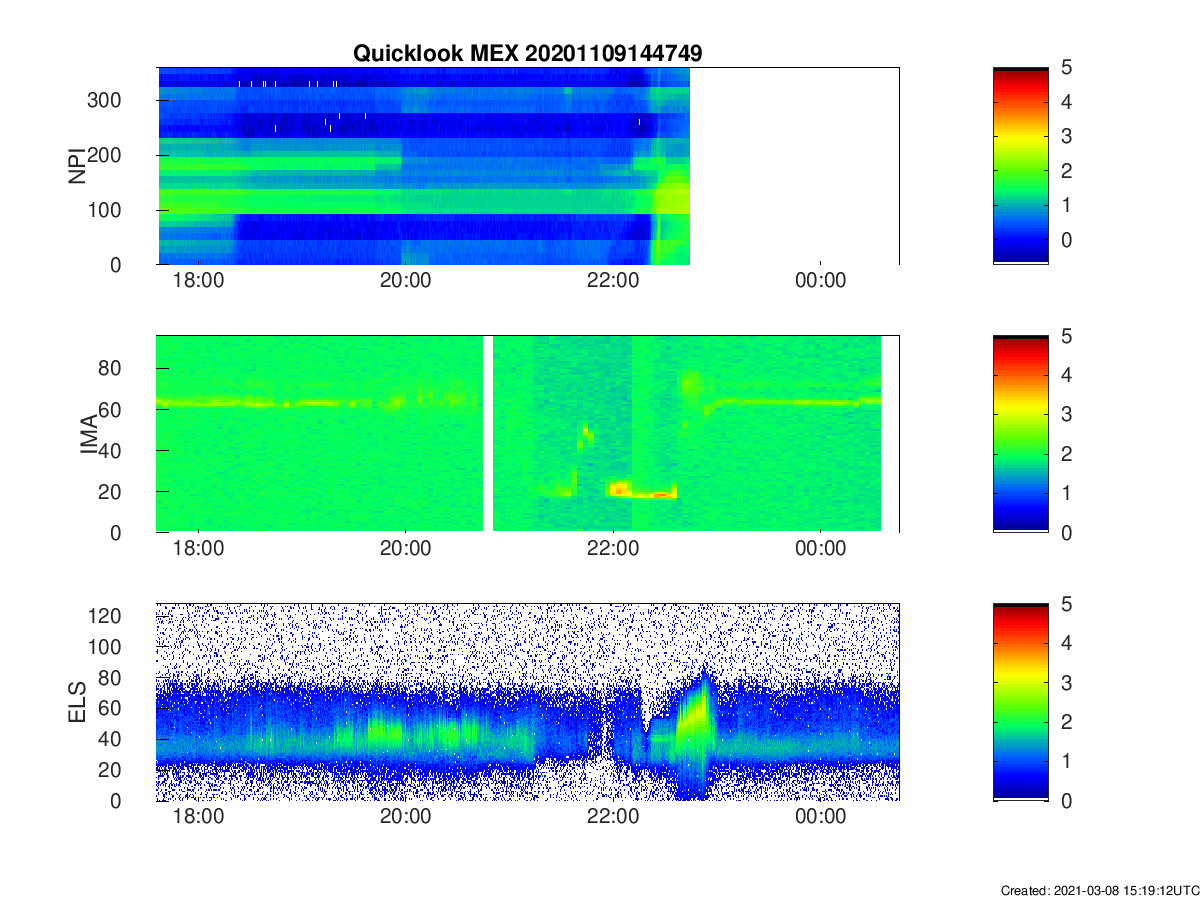
Task: Click 22:00 under the IMA panel
Action: pos(612,549)
